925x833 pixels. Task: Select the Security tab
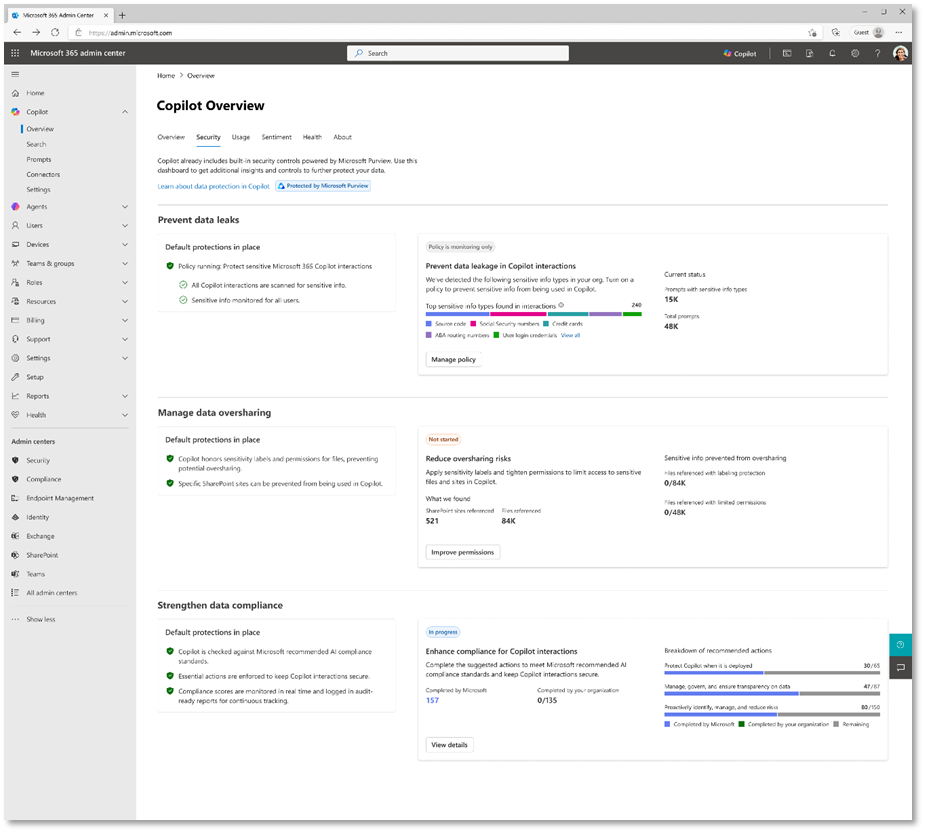208,137
